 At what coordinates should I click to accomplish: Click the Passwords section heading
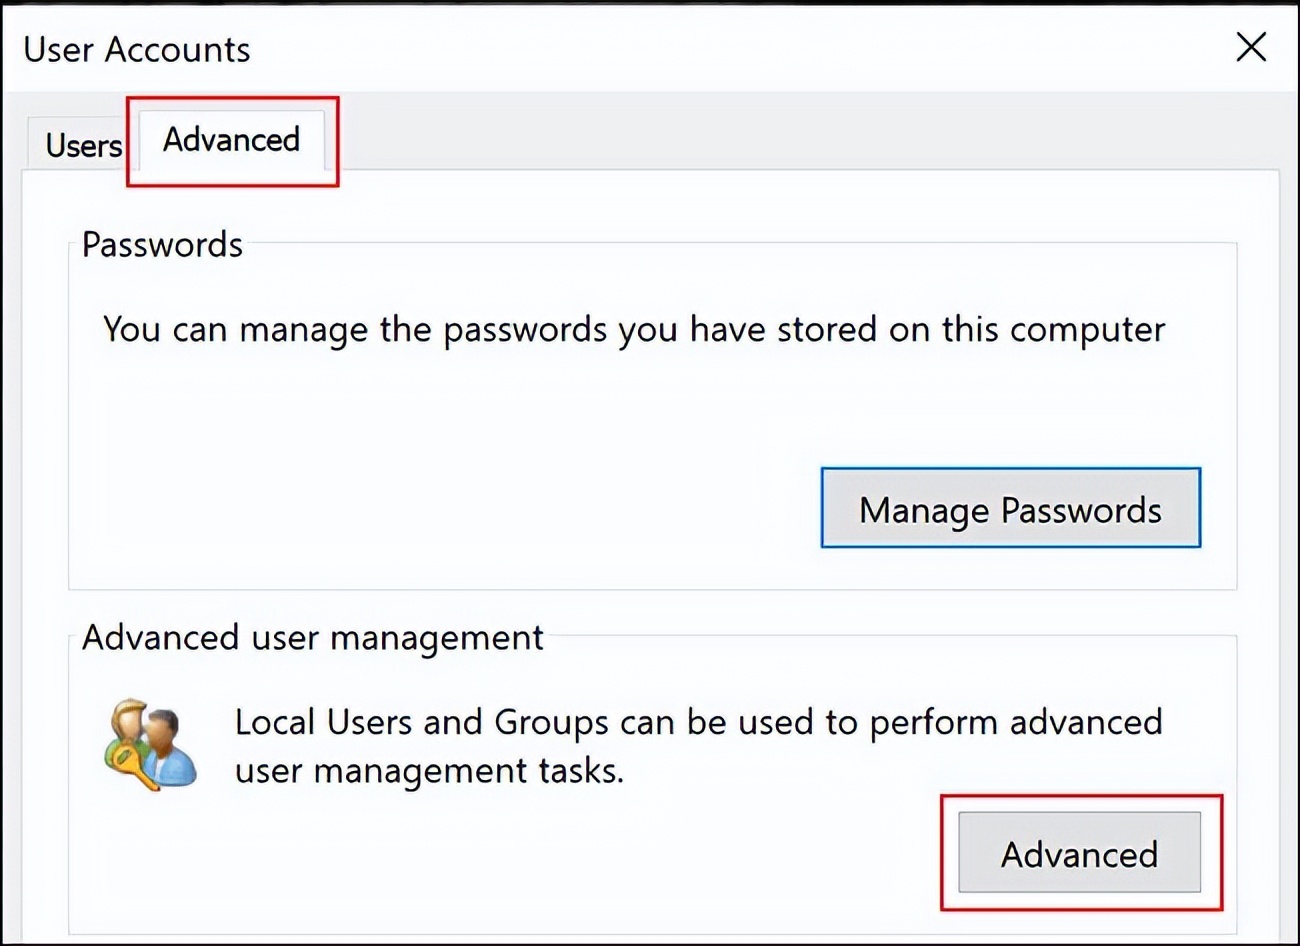tap(161, 245)
